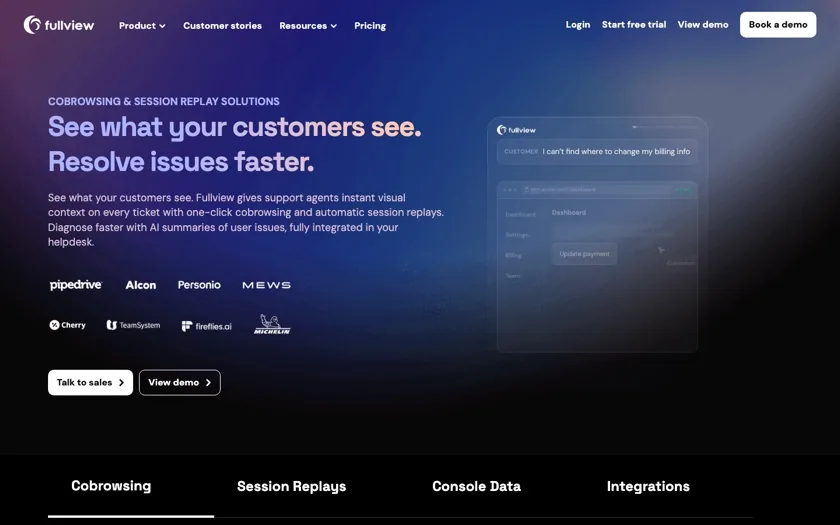Switch to Console Data tab
This screenshot has width=840, height=525.
pos(476,486)
